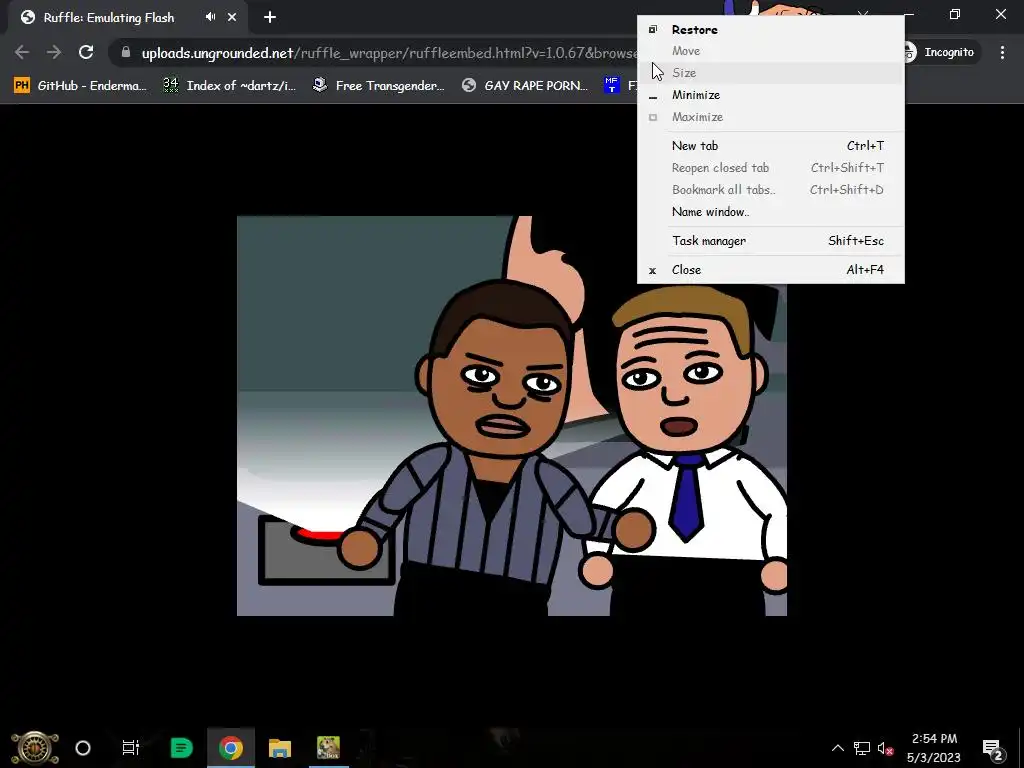Click the Maximize menu entry

771,117
